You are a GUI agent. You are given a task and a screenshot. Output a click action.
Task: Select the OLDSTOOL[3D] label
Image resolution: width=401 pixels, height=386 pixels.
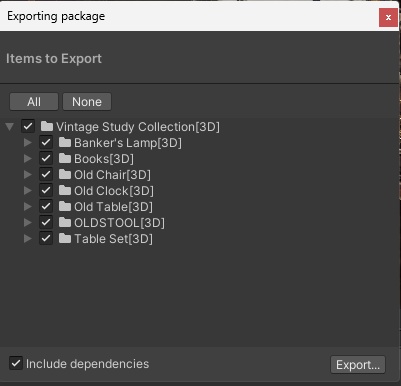[119, 223]
